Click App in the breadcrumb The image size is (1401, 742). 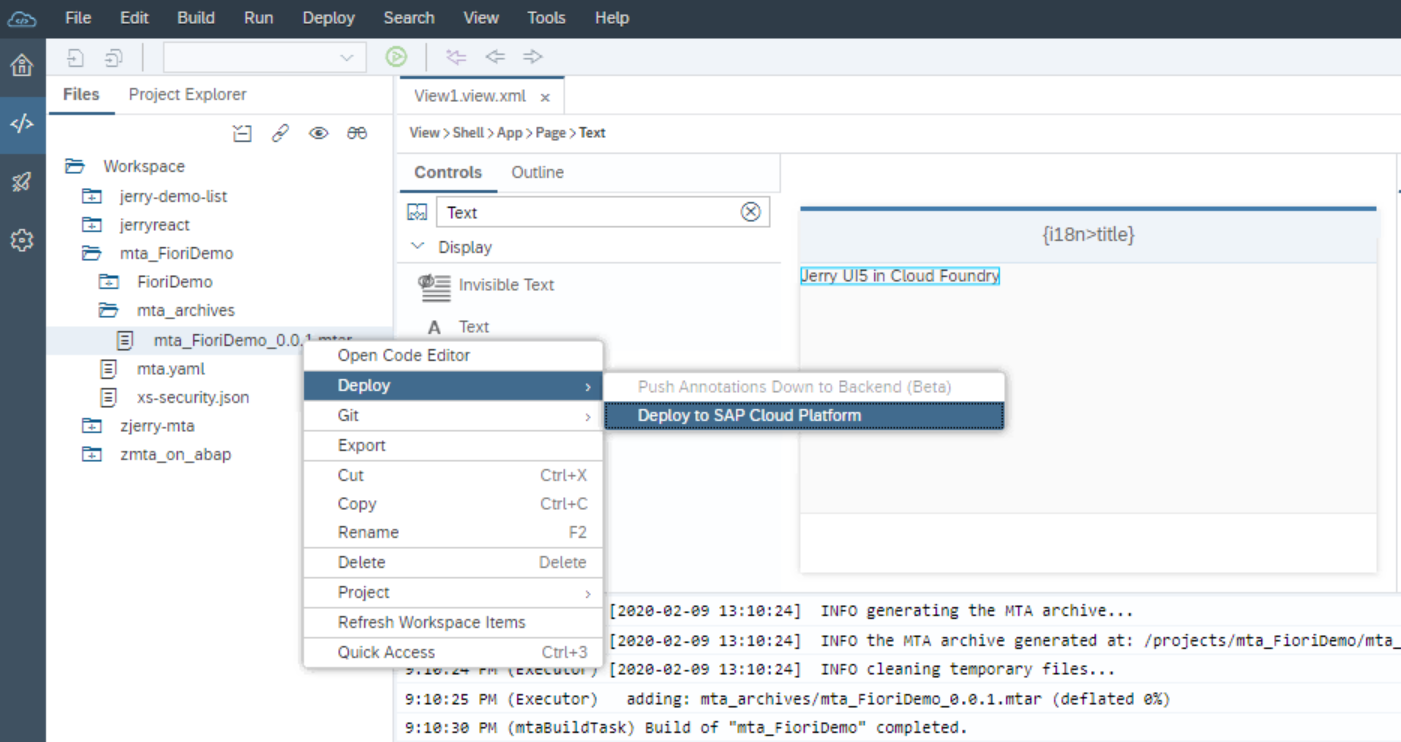[x=510, y=133]
